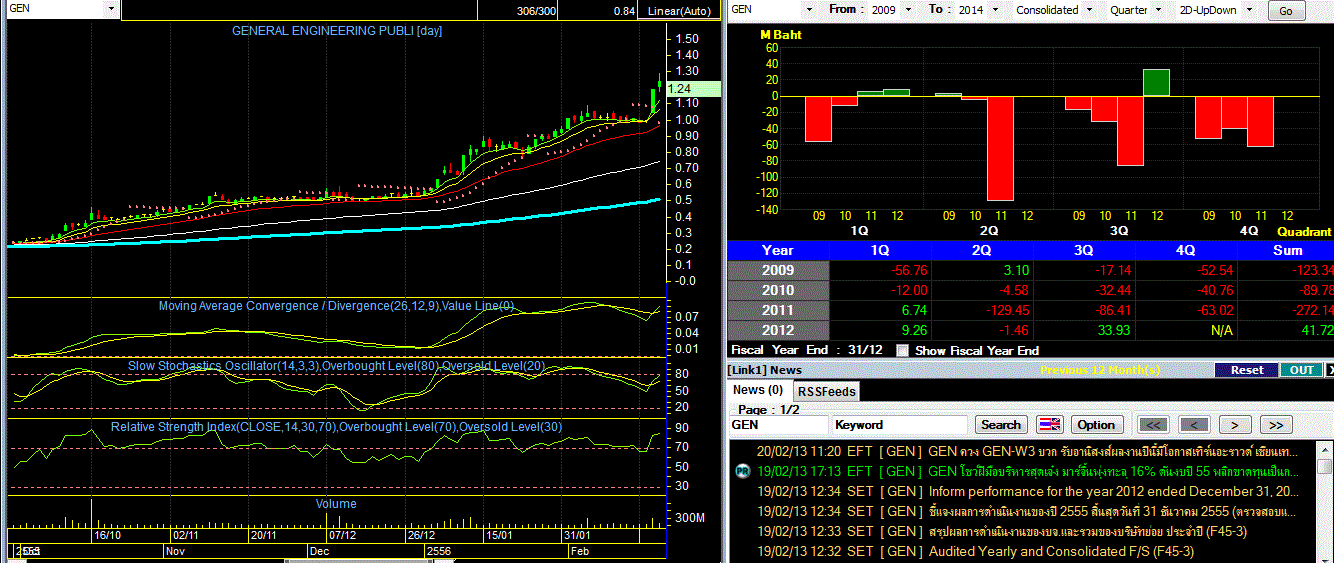Click the Volume panel label
Screen dimensions: 1334x563
click(336, 504)
